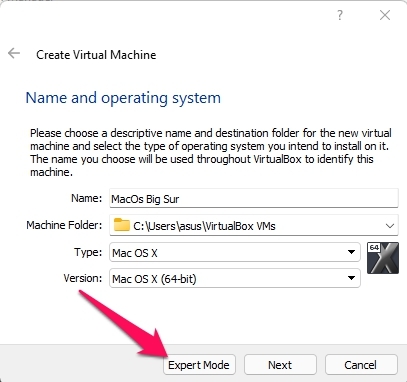Click the descriptive paragraph starting 'Please choose'
The width and height of the screenshot is (407, 382).
pyautogui.click(x=211, y=152)
